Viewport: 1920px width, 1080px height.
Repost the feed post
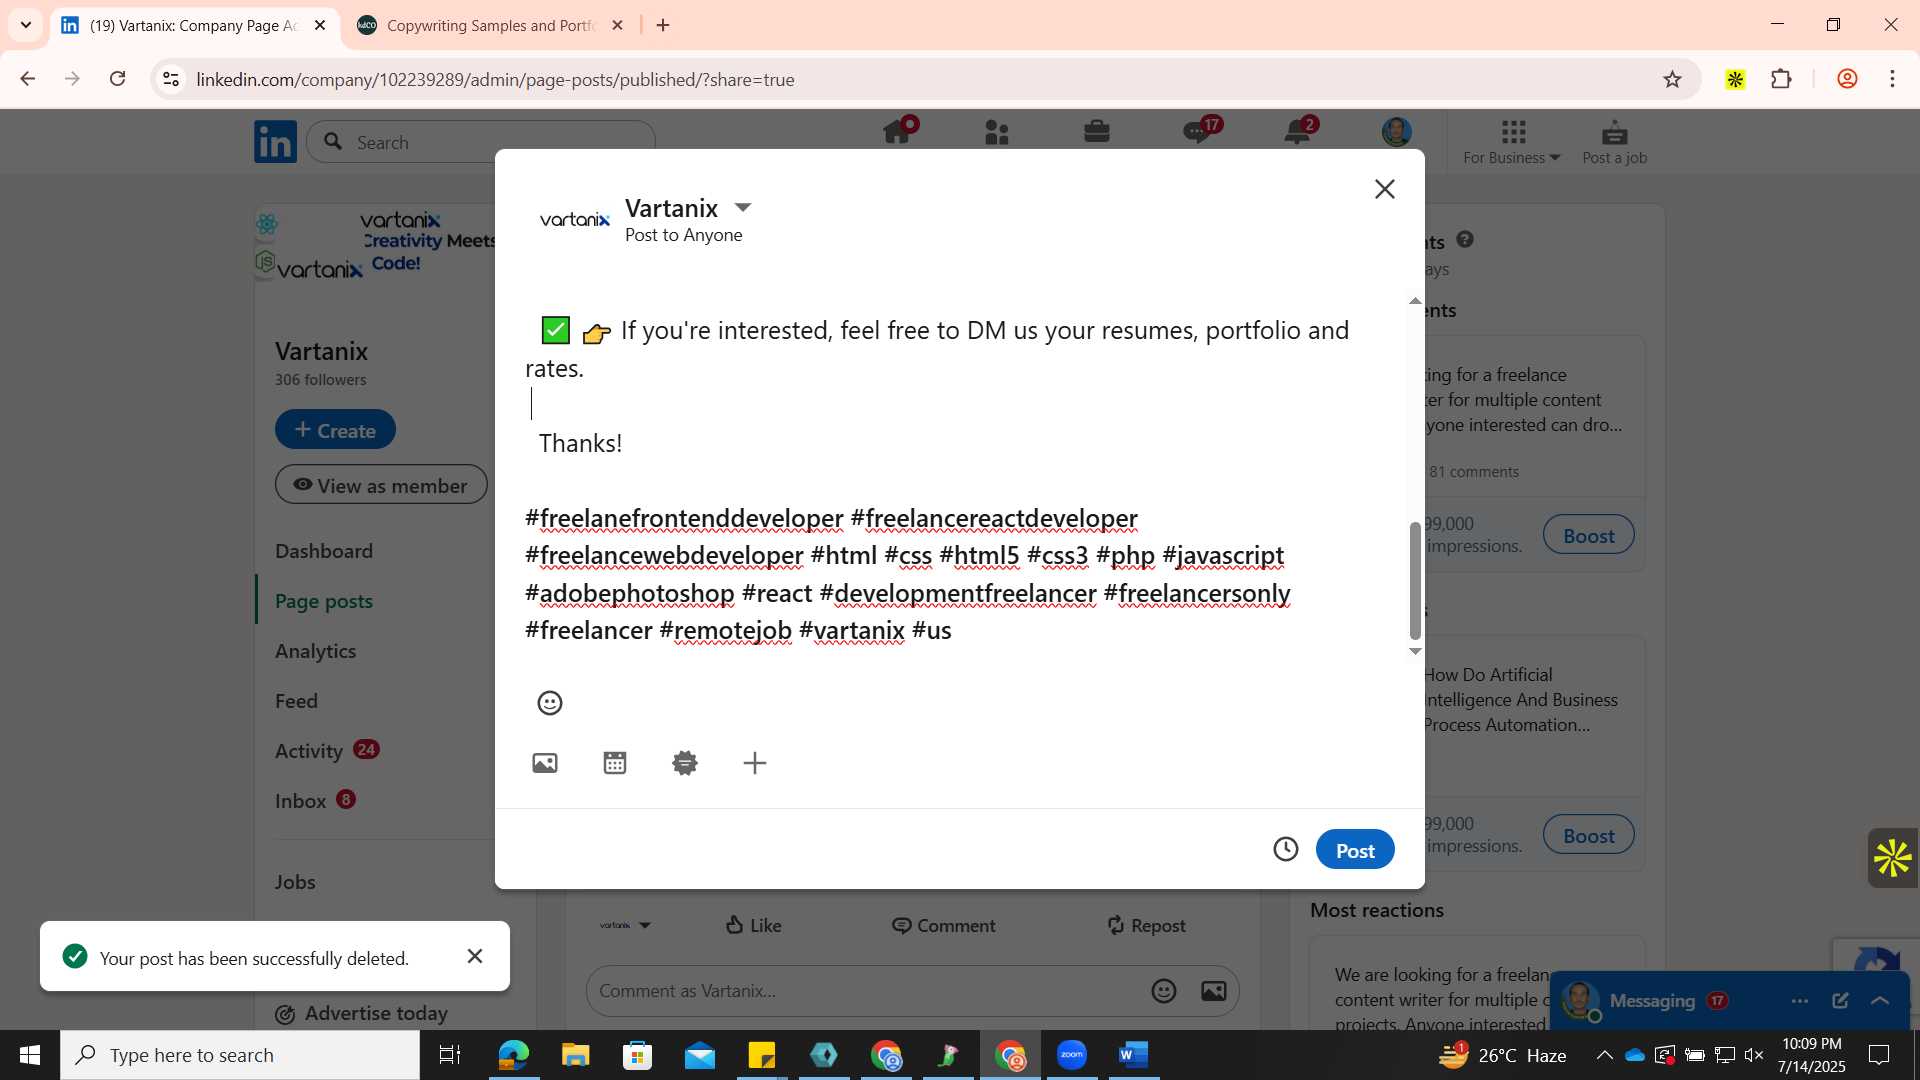[x=1146, y=925]
